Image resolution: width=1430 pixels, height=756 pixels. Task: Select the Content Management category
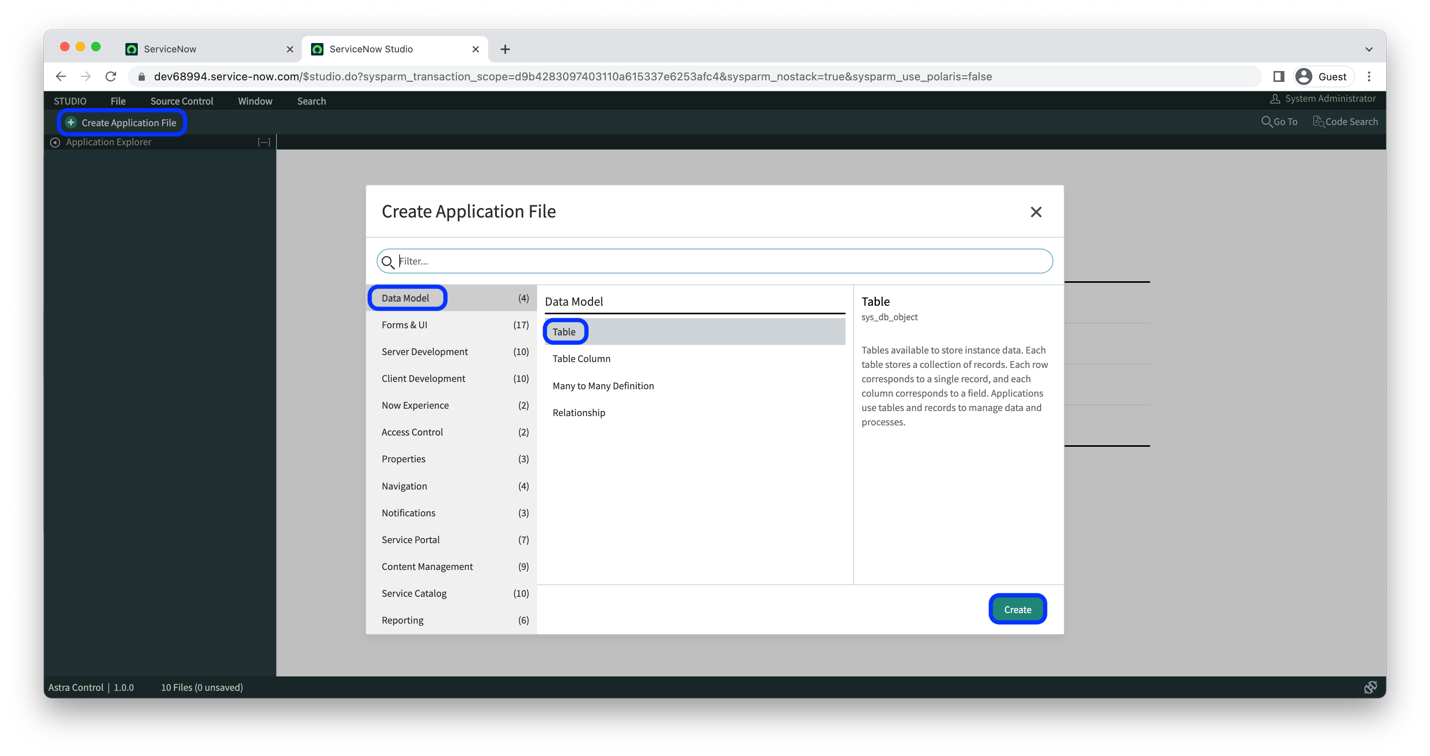click(x=452, y=567)
